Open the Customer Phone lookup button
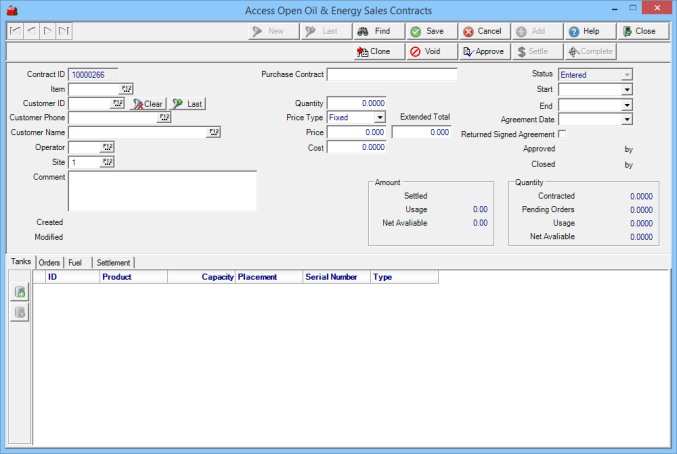Screen dimensions: 677x454 [164, 118]
